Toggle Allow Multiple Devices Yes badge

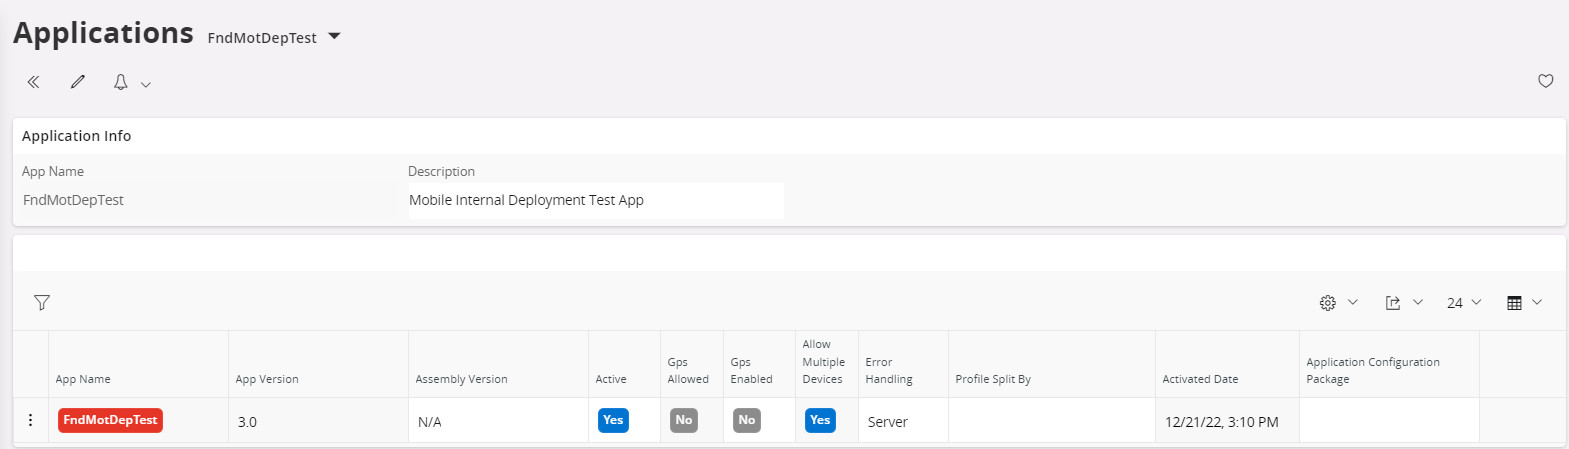(820, 420)
